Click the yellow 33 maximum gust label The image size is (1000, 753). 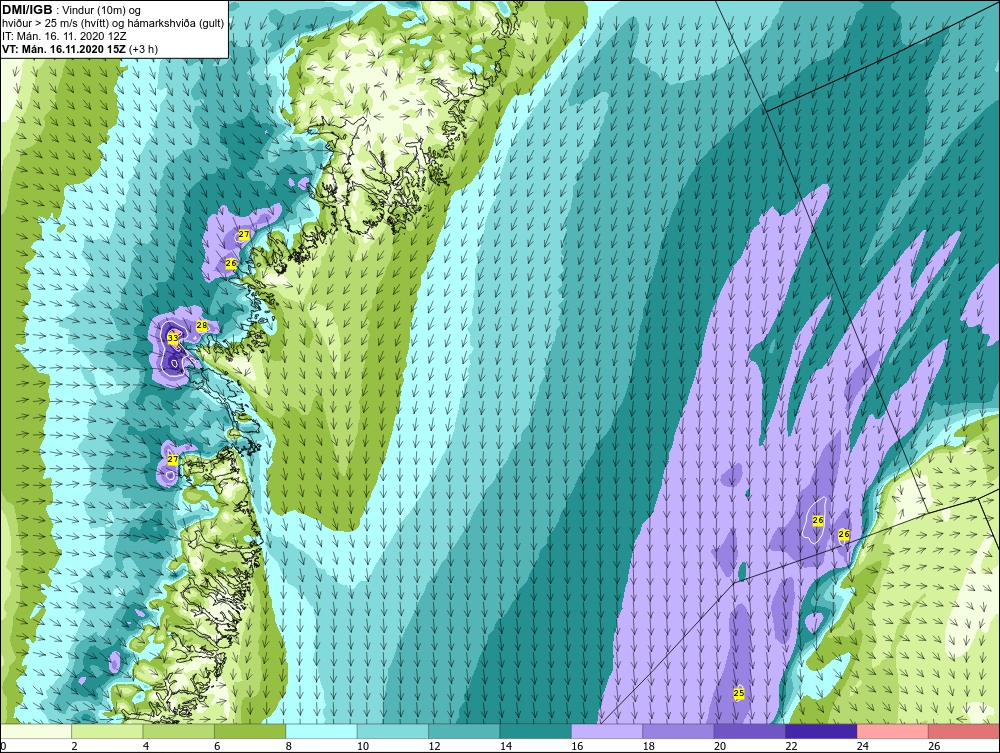tap(173, 338)
